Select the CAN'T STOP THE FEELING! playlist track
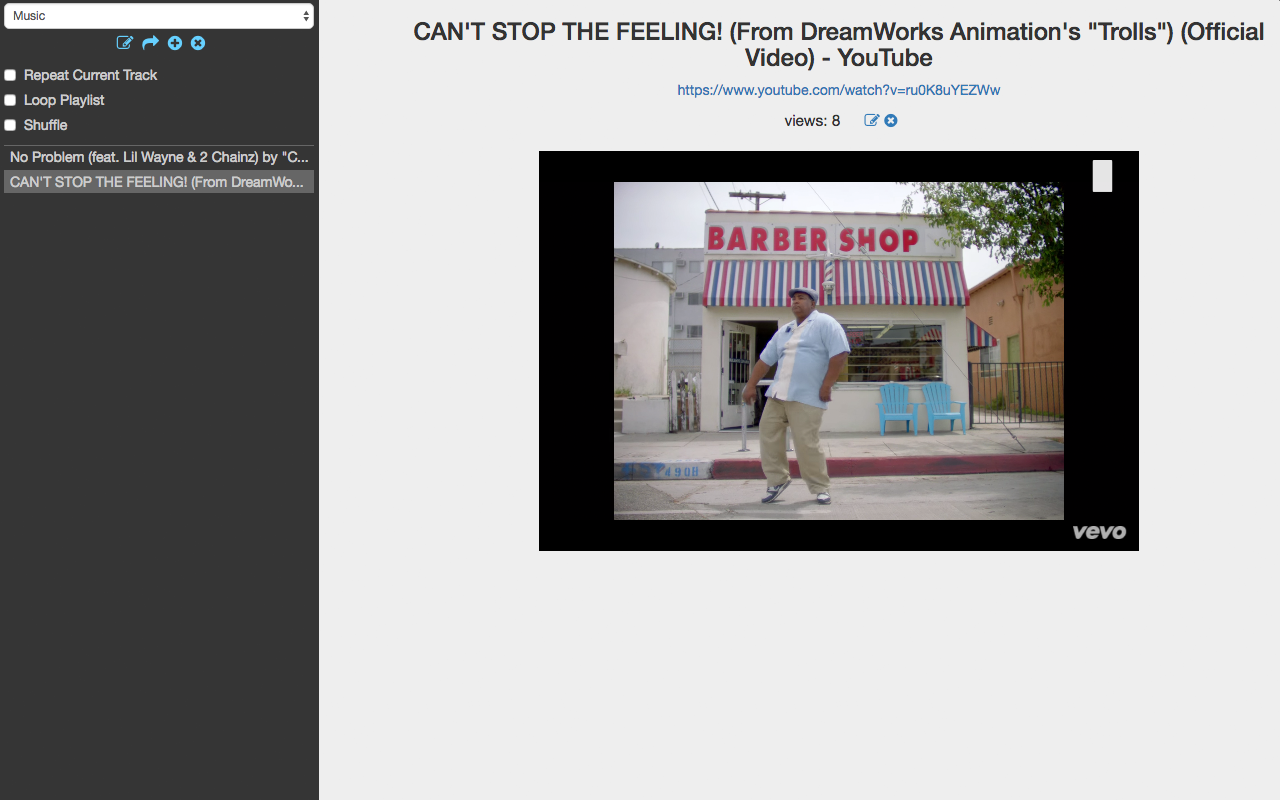The height and width of the screenshot is (800, 1280). pyautogui.click(x=159, y=182)
